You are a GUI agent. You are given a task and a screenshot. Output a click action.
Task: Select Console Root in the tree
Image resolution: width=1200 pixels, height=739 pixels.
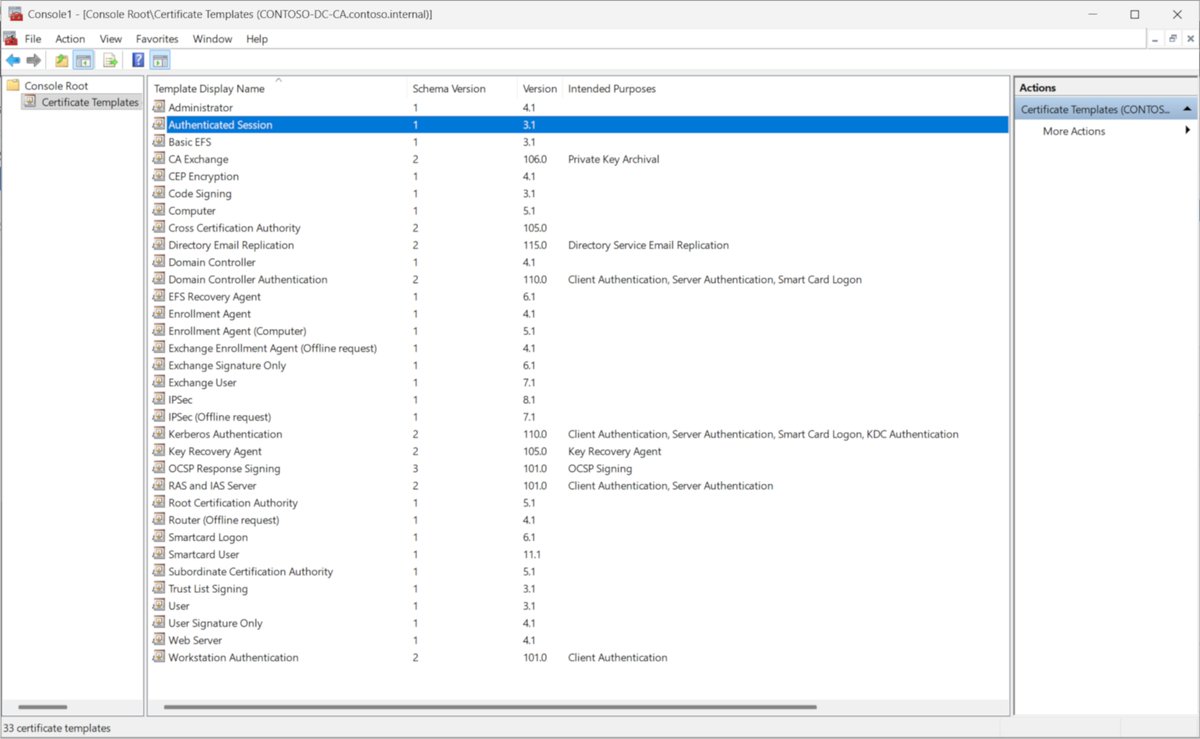point(56,86)
